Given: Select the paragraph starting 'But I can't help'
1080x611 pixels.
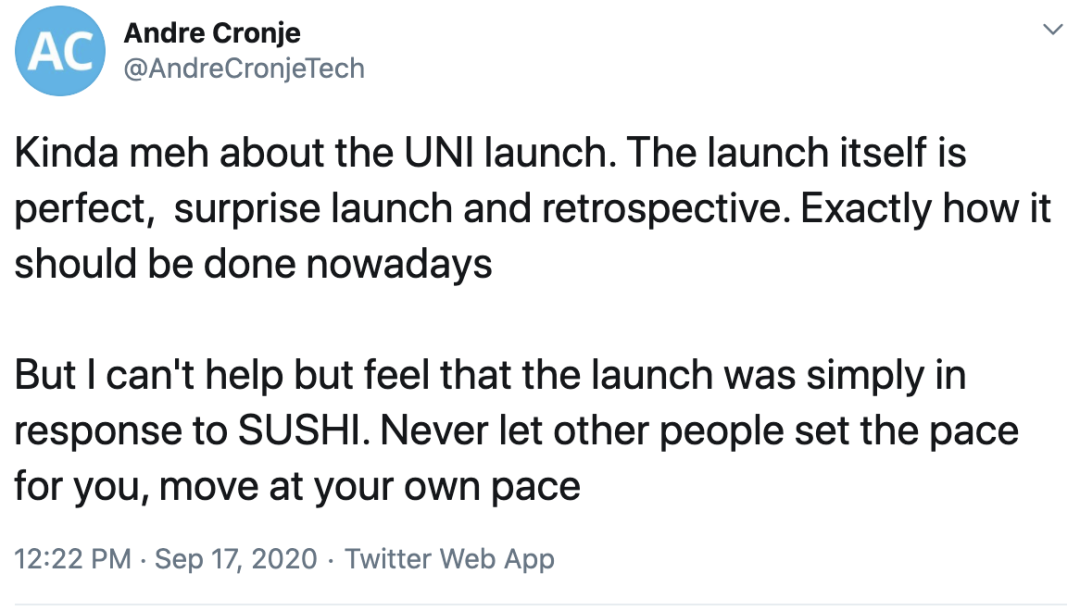Looking at the screenshot, I should click(517, 431).
